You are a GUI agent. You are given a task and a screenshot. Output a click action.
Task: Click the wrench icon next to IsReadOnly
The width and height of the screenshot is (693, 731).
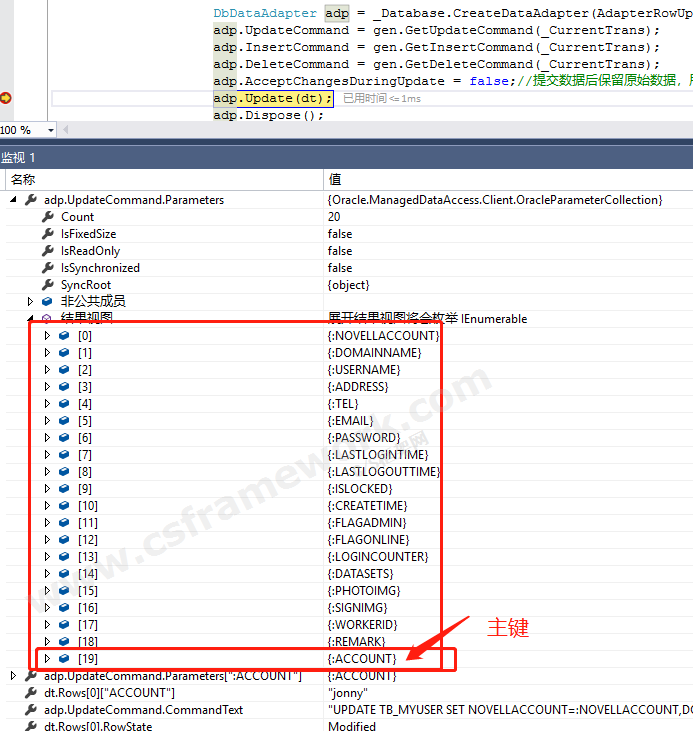47,251
